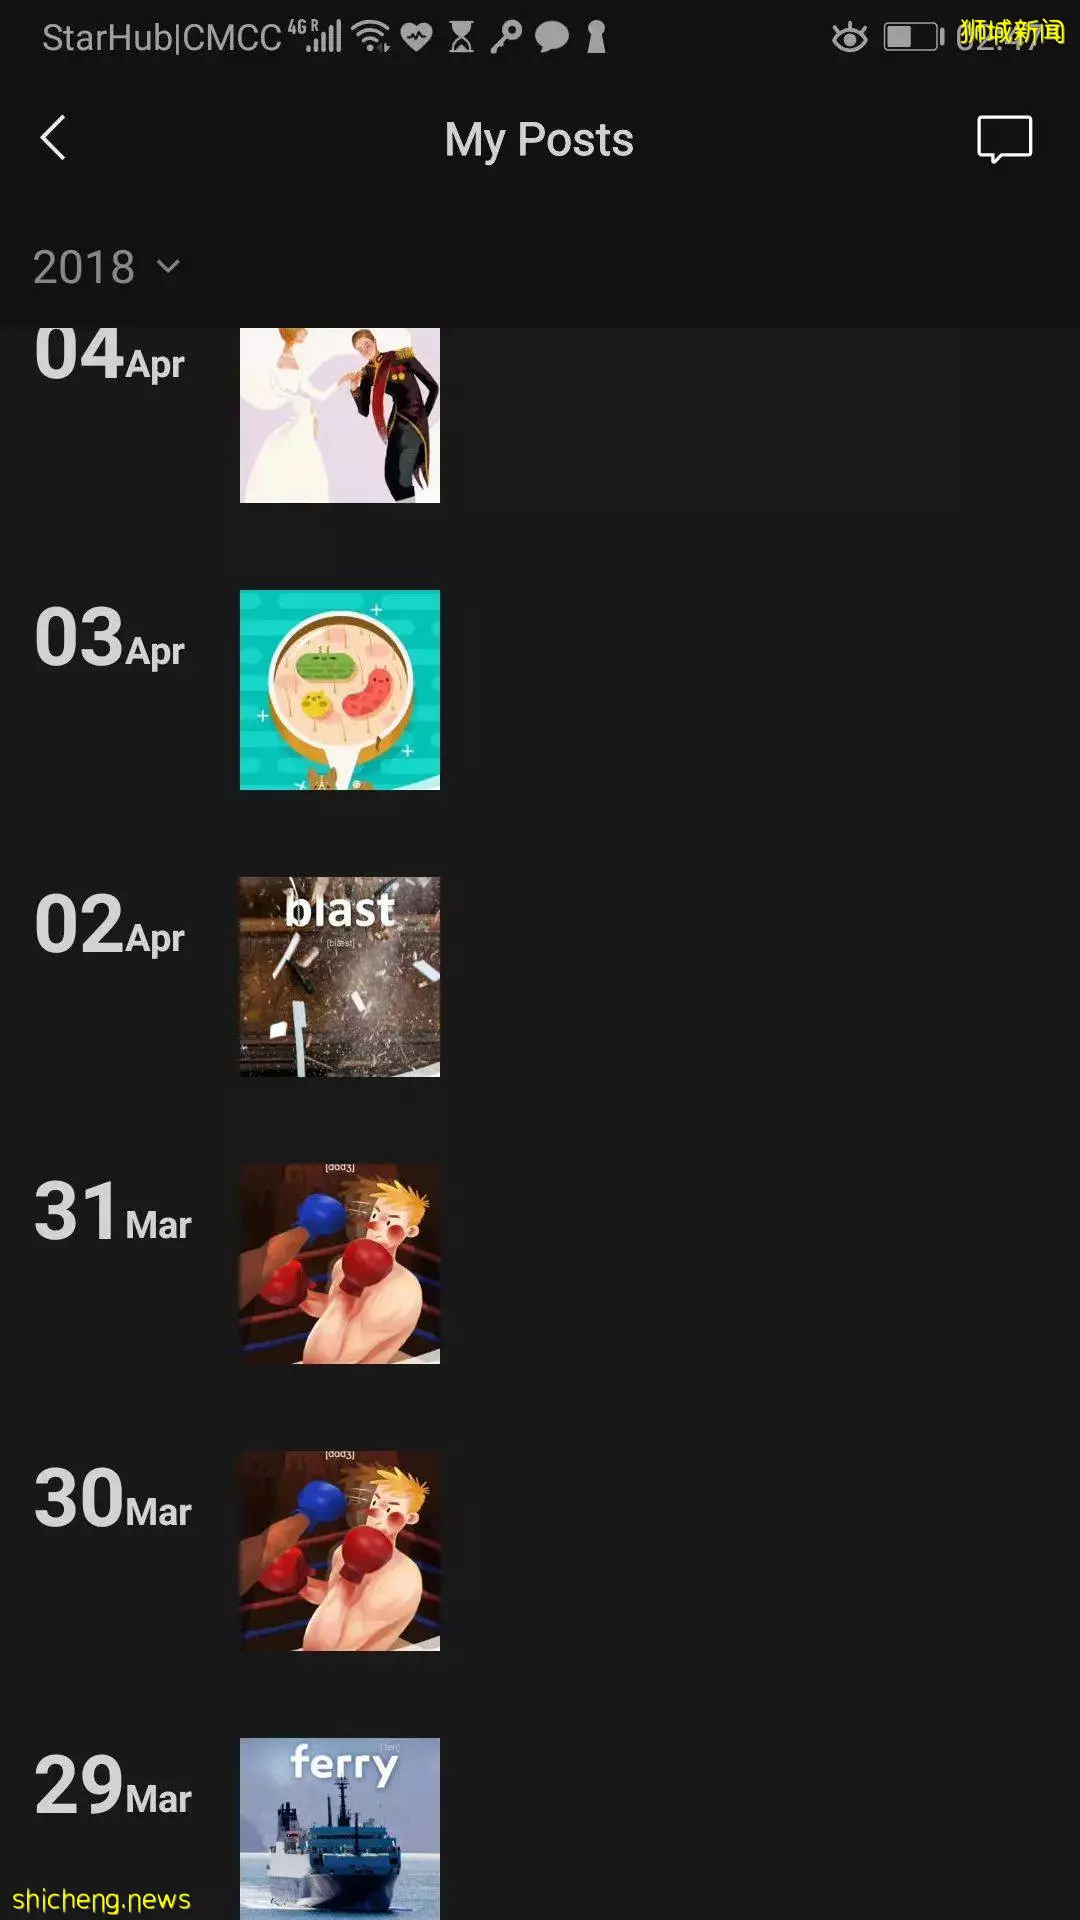Tap the My Posts title
Viewport: 1080px width, 1920px height.
tap(539, 139)
